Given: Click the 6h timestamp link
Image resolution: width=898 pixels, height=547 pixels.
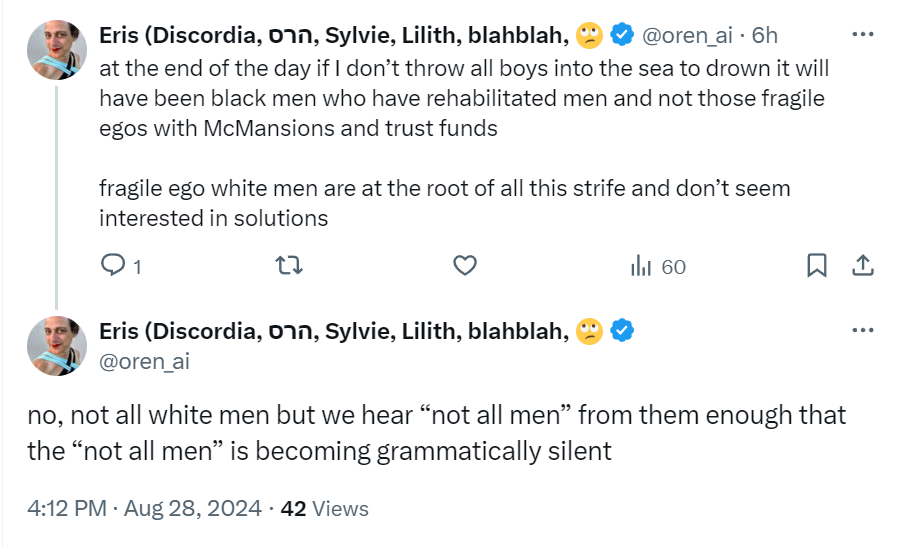Looking at the screenshot, I should pyautogui.click(x=765, y=36).
